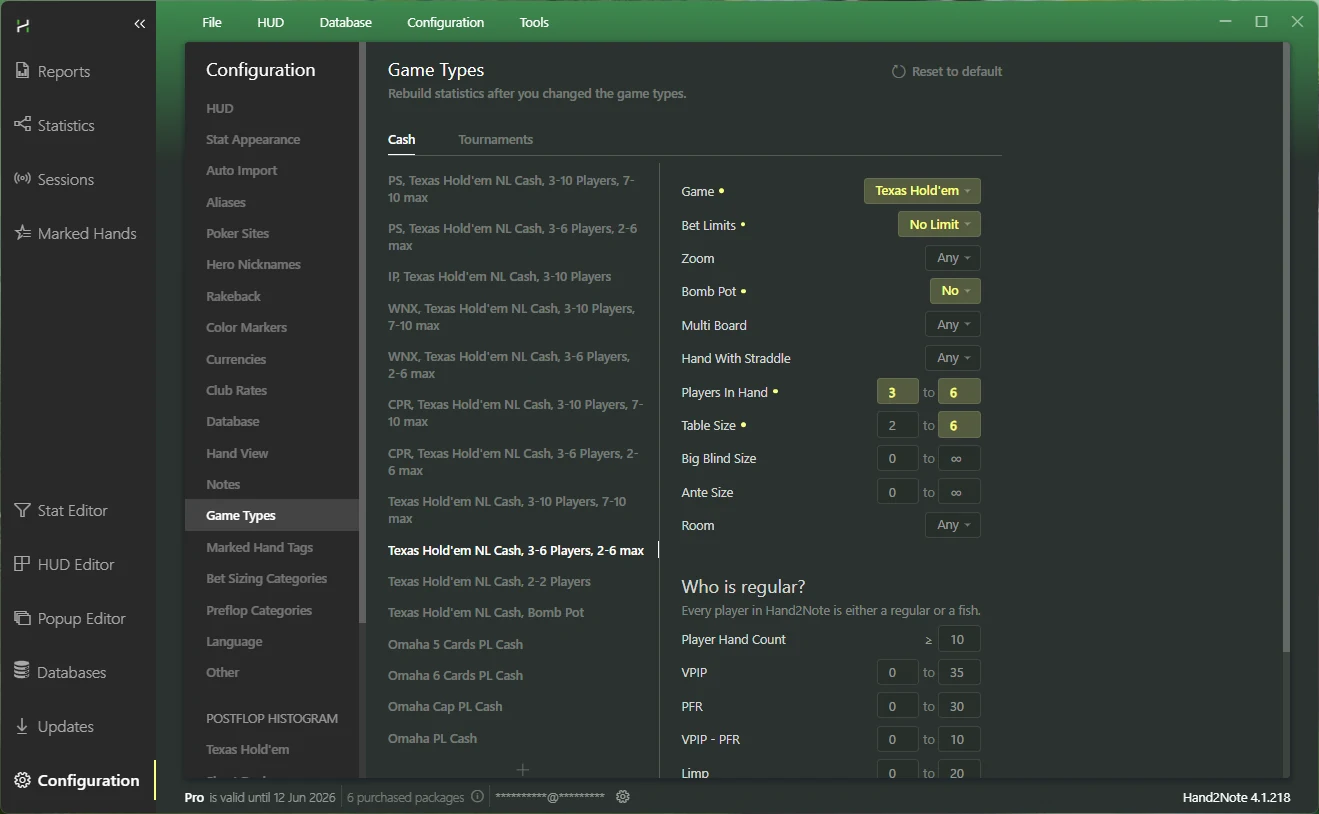Expand Hand With Straddle dropdown
Image resolution: width=1319 pixels, height=814 pixels.
click(x=953, y=358)
